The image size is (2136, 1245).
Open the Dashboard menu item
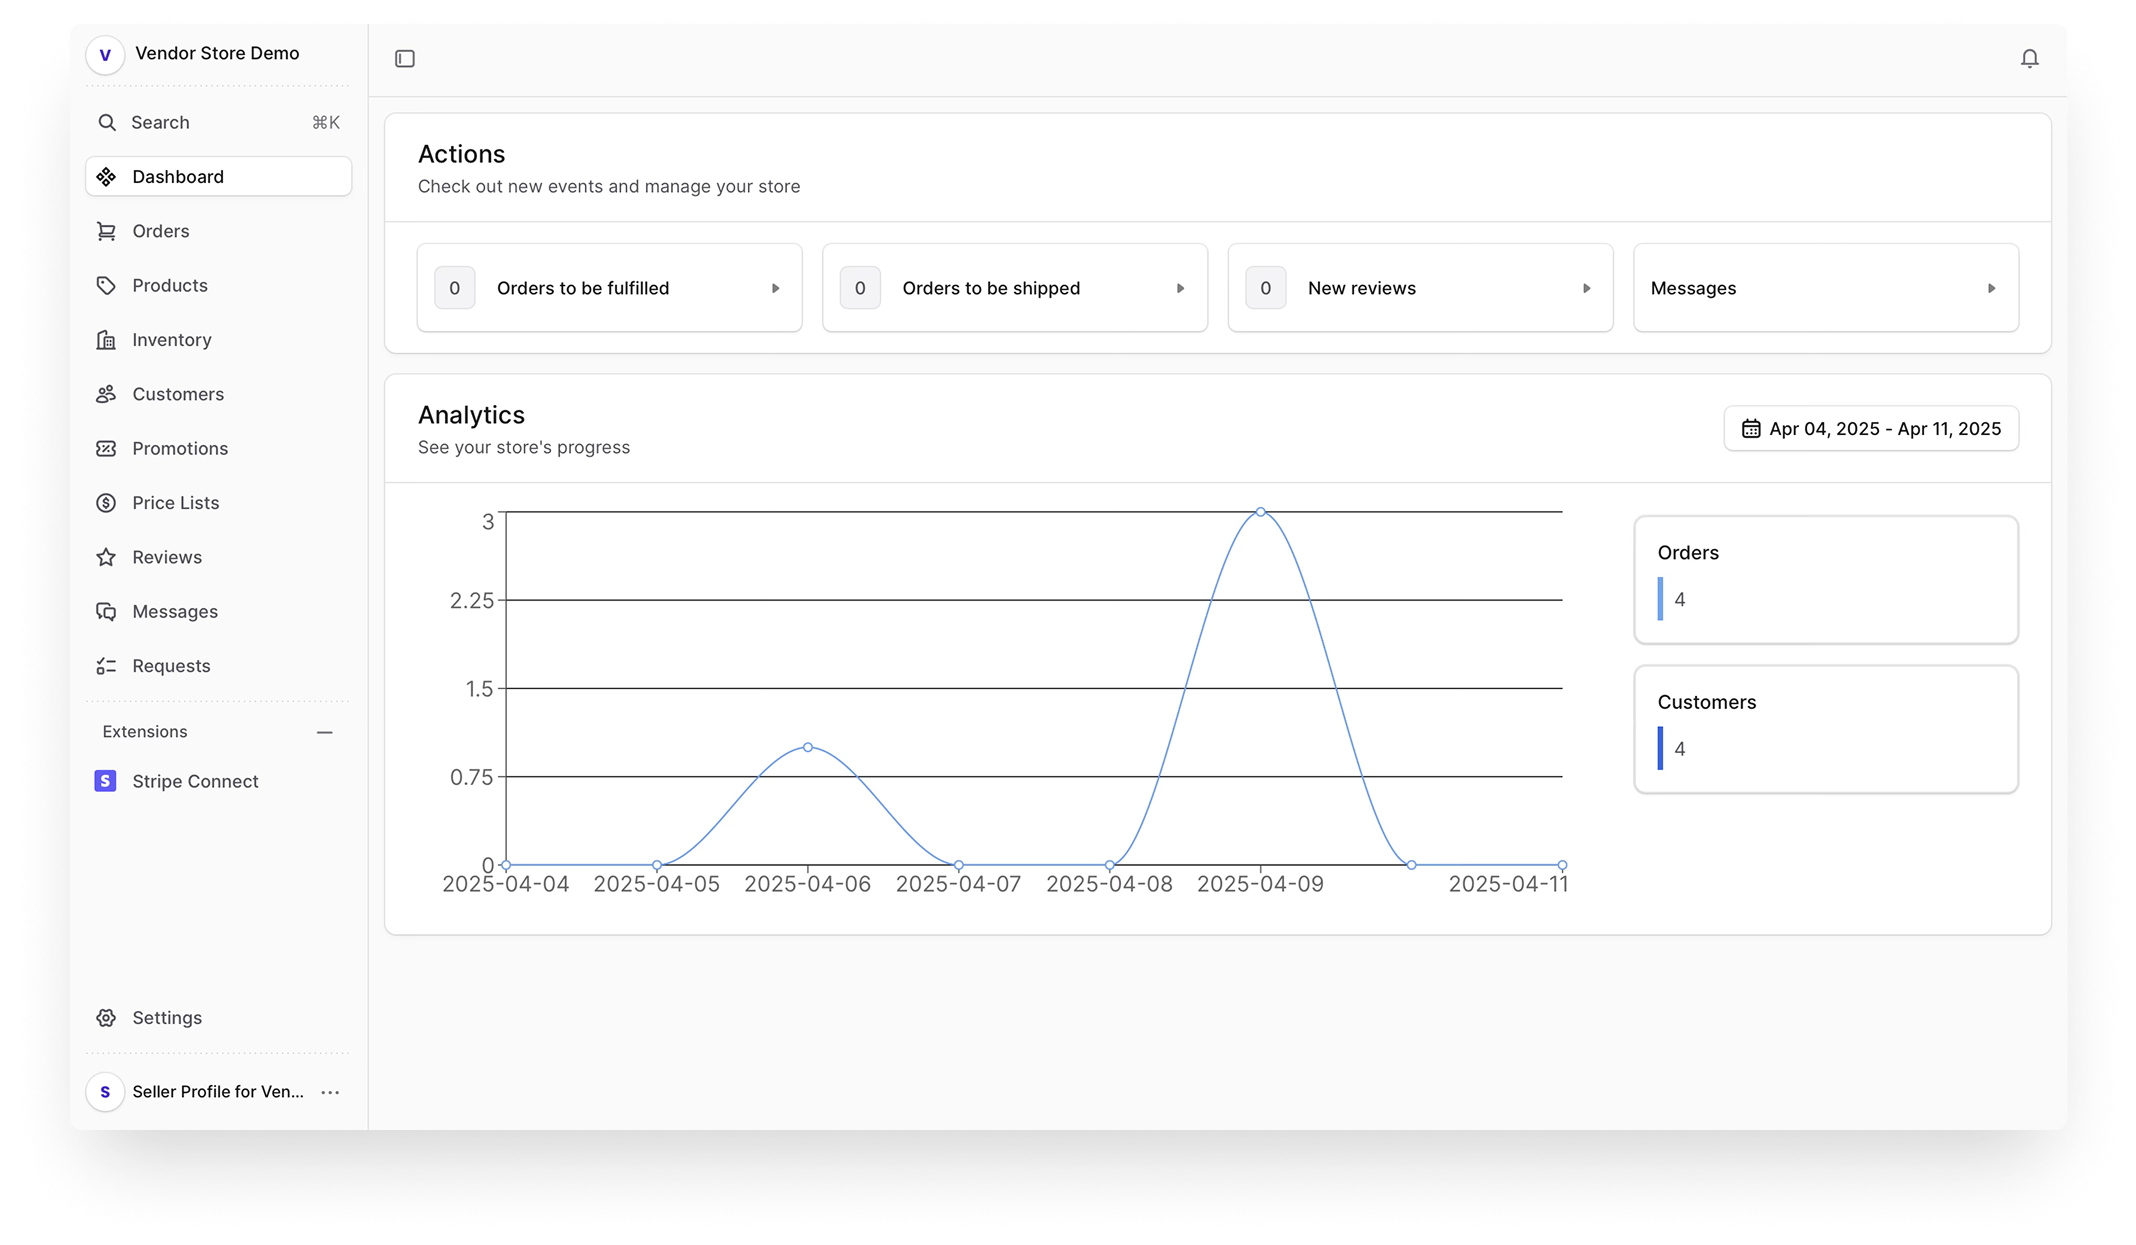tap(219, 177)
